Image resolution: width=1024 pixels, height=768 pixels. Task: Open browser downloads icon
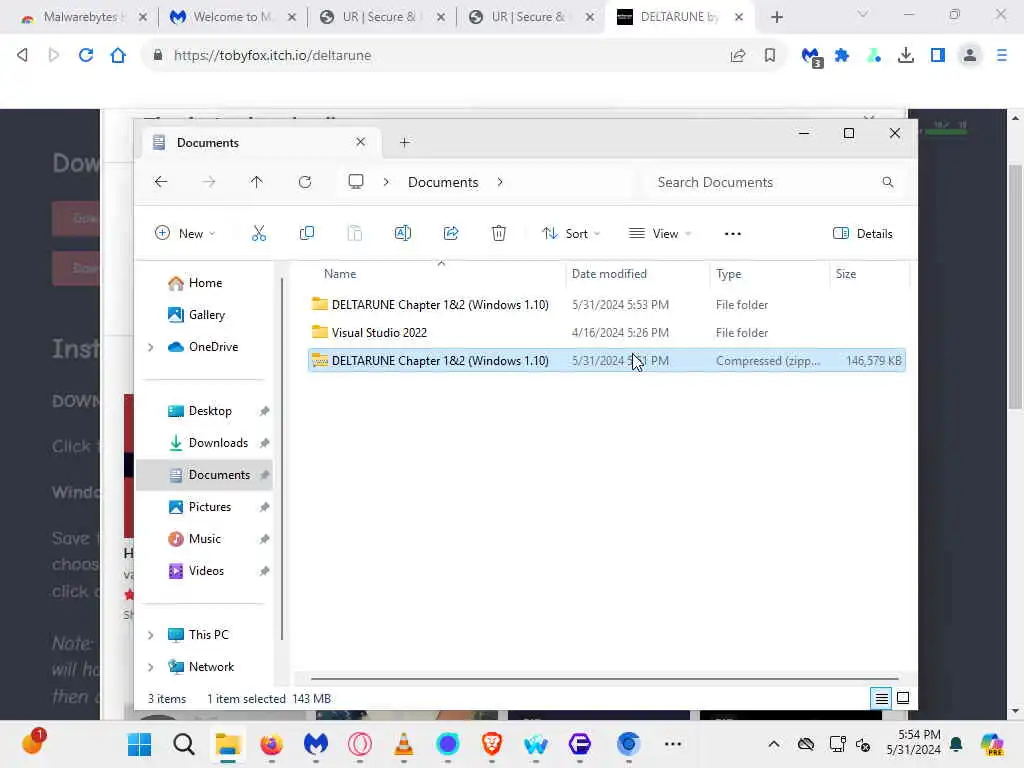905,56
